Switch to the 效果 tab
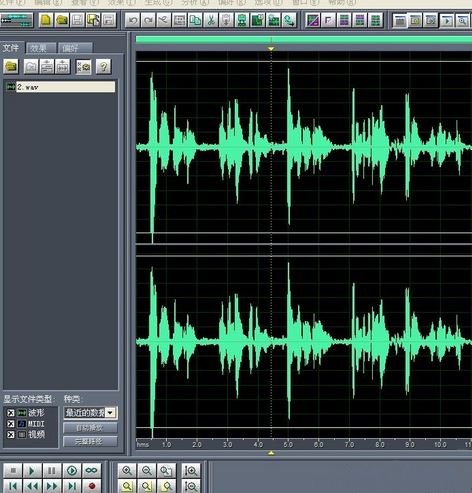This screenshot has width=472, height=493. [x=40, y=48]
